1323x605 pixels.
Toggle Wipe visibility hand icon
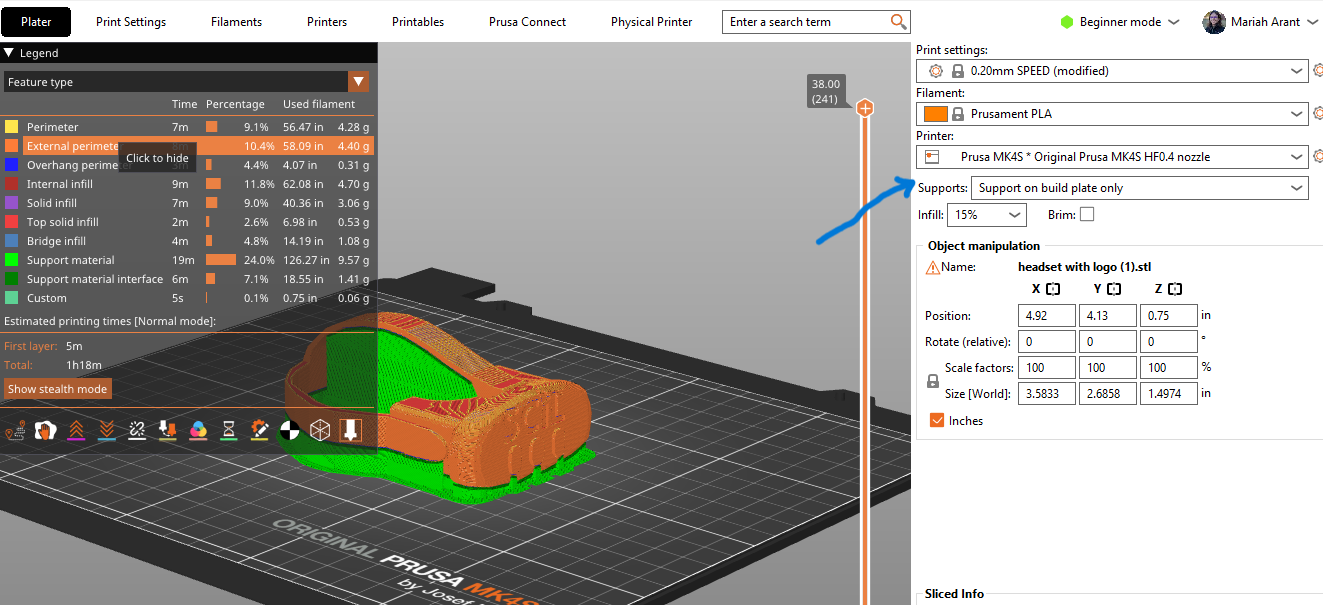(45, 430)
